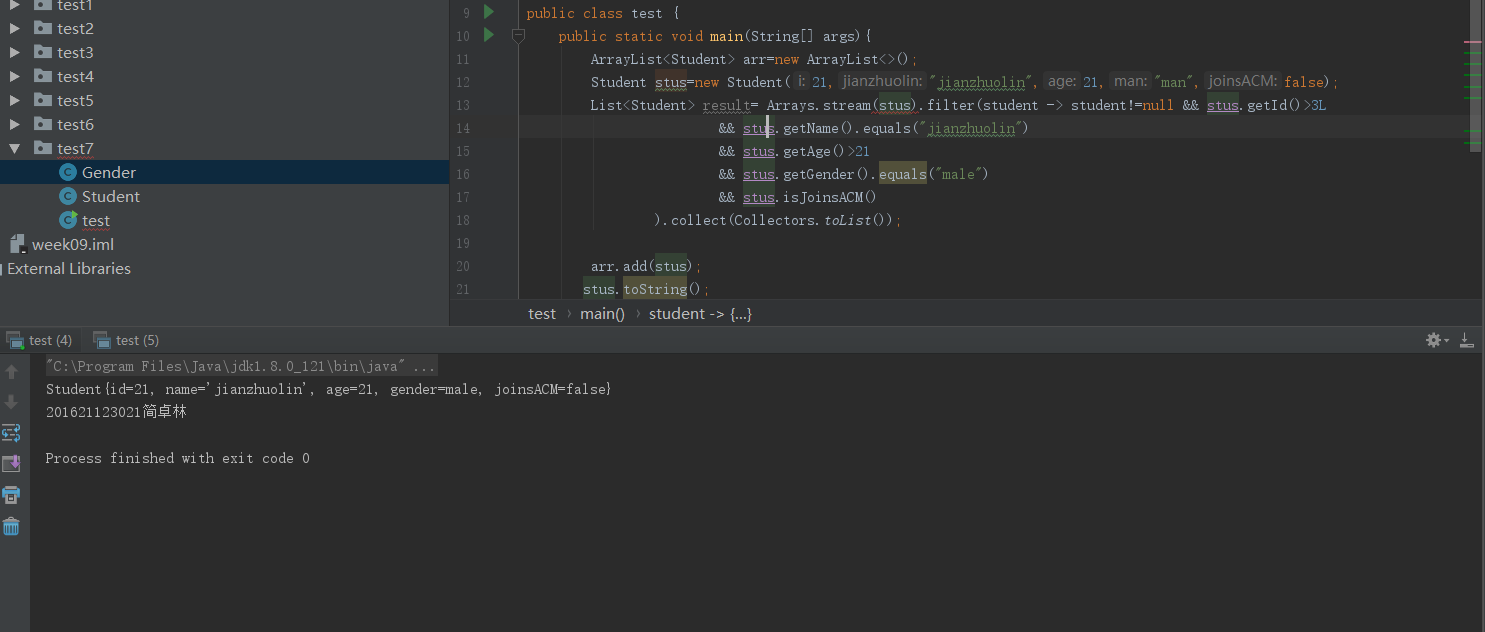This screenshot has width=1485, height=632.
Task: Open the test class in test7
Action: coord(96,220)
